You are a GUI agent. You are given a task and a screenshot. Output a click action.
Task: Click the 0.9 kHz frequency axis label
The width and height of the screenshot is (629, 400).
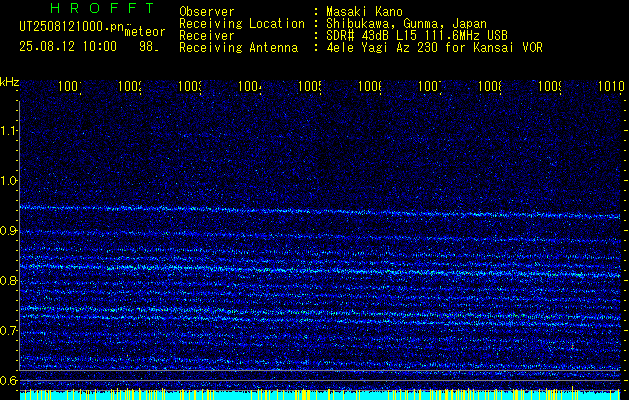pos(8,231)
